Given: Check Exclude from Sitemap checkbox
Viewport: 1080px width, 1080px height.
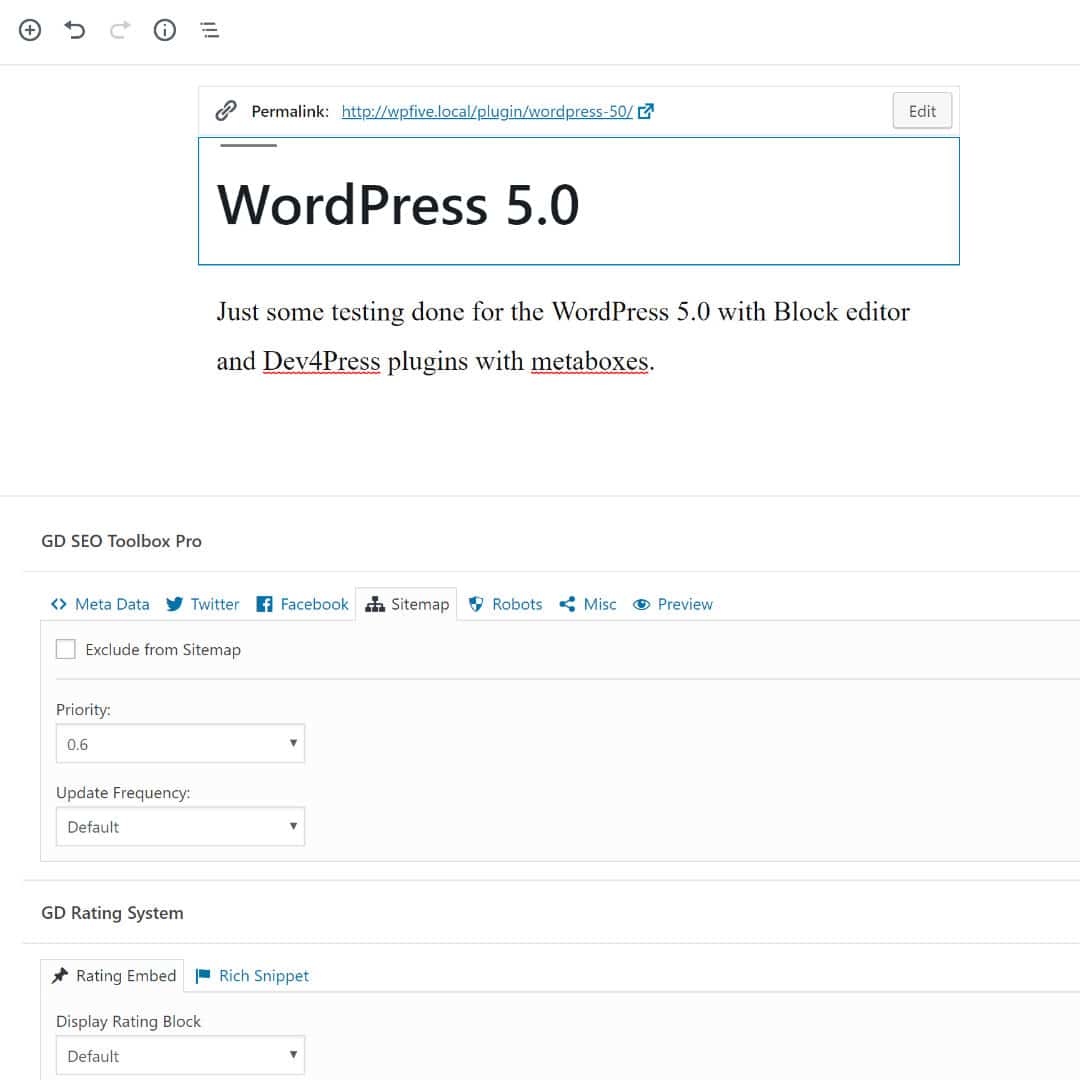Looking at the screenshot, I should pyautogui.click(x=65, y=649).
